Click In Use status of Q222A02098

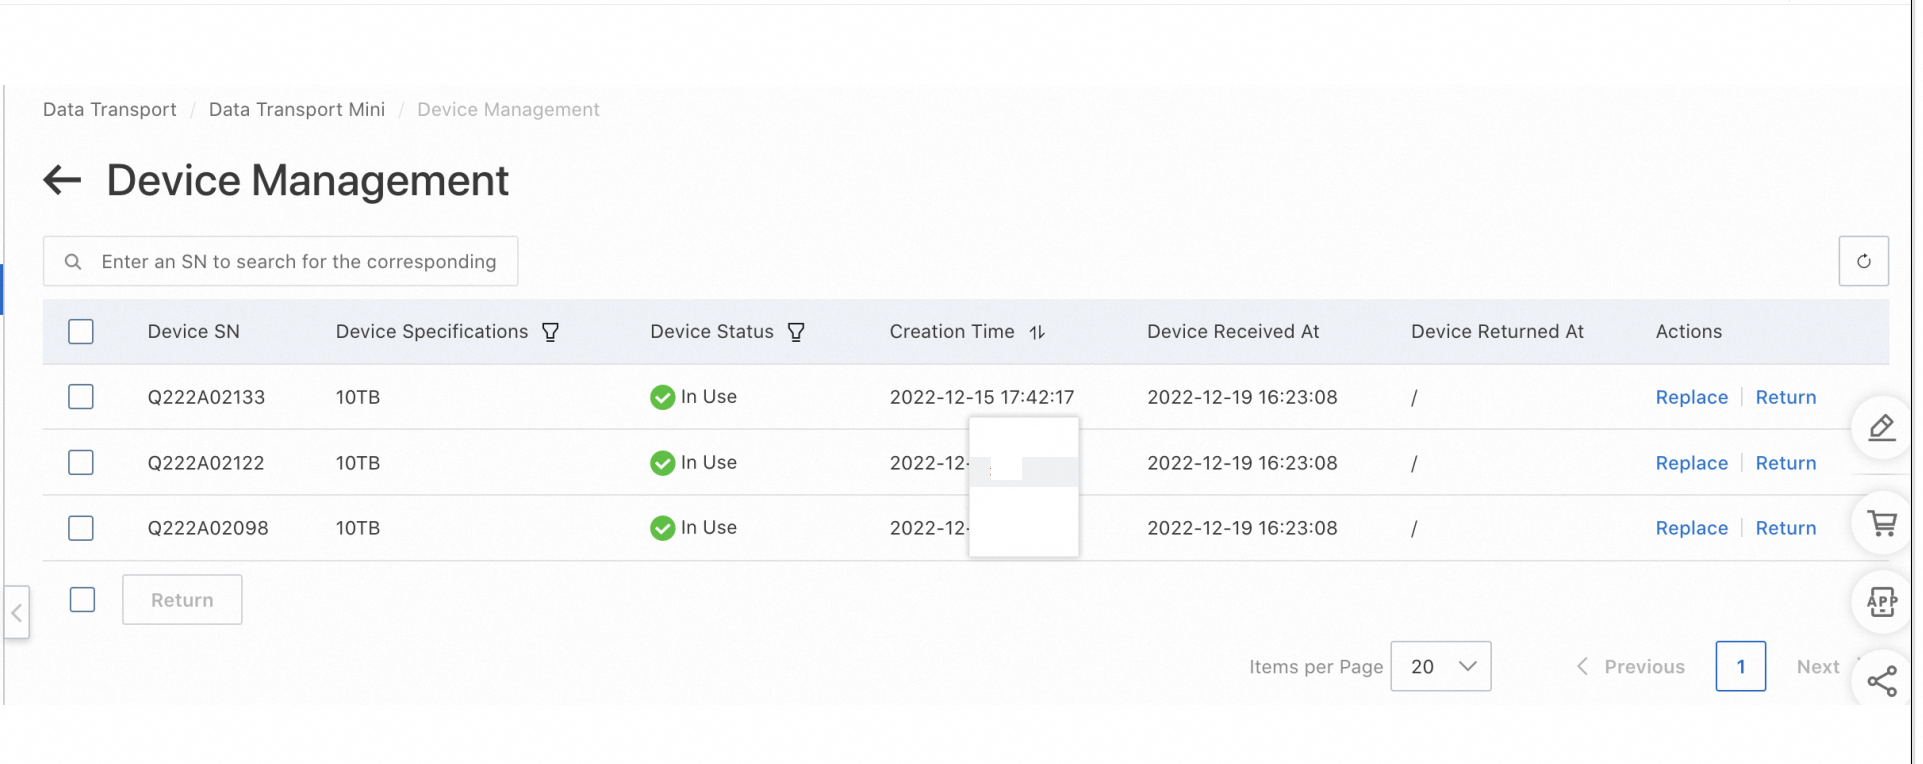[693, 528]
